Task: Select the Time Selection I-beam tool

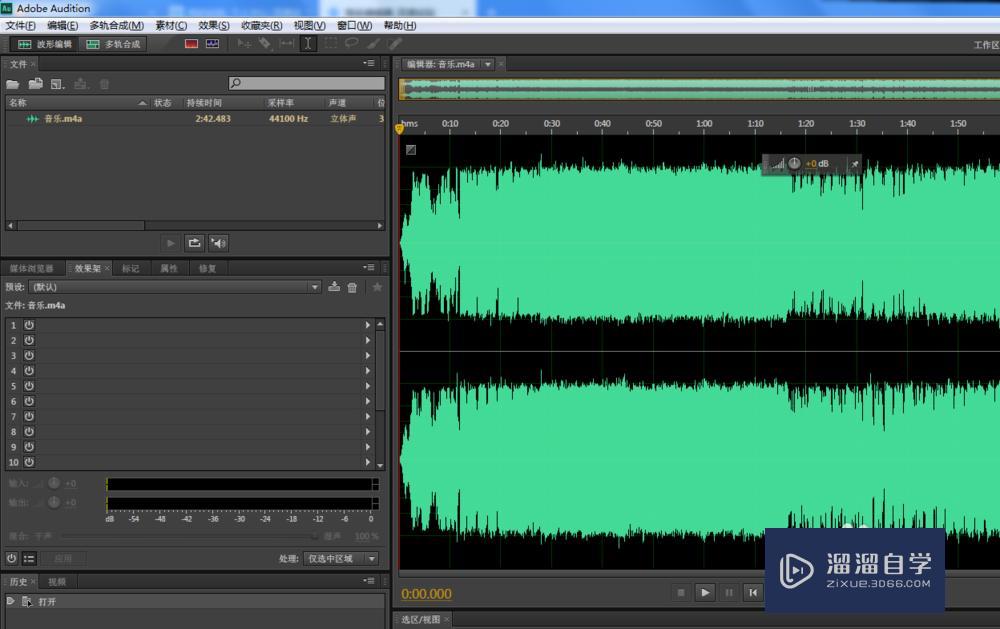Action: coord(308,44)
